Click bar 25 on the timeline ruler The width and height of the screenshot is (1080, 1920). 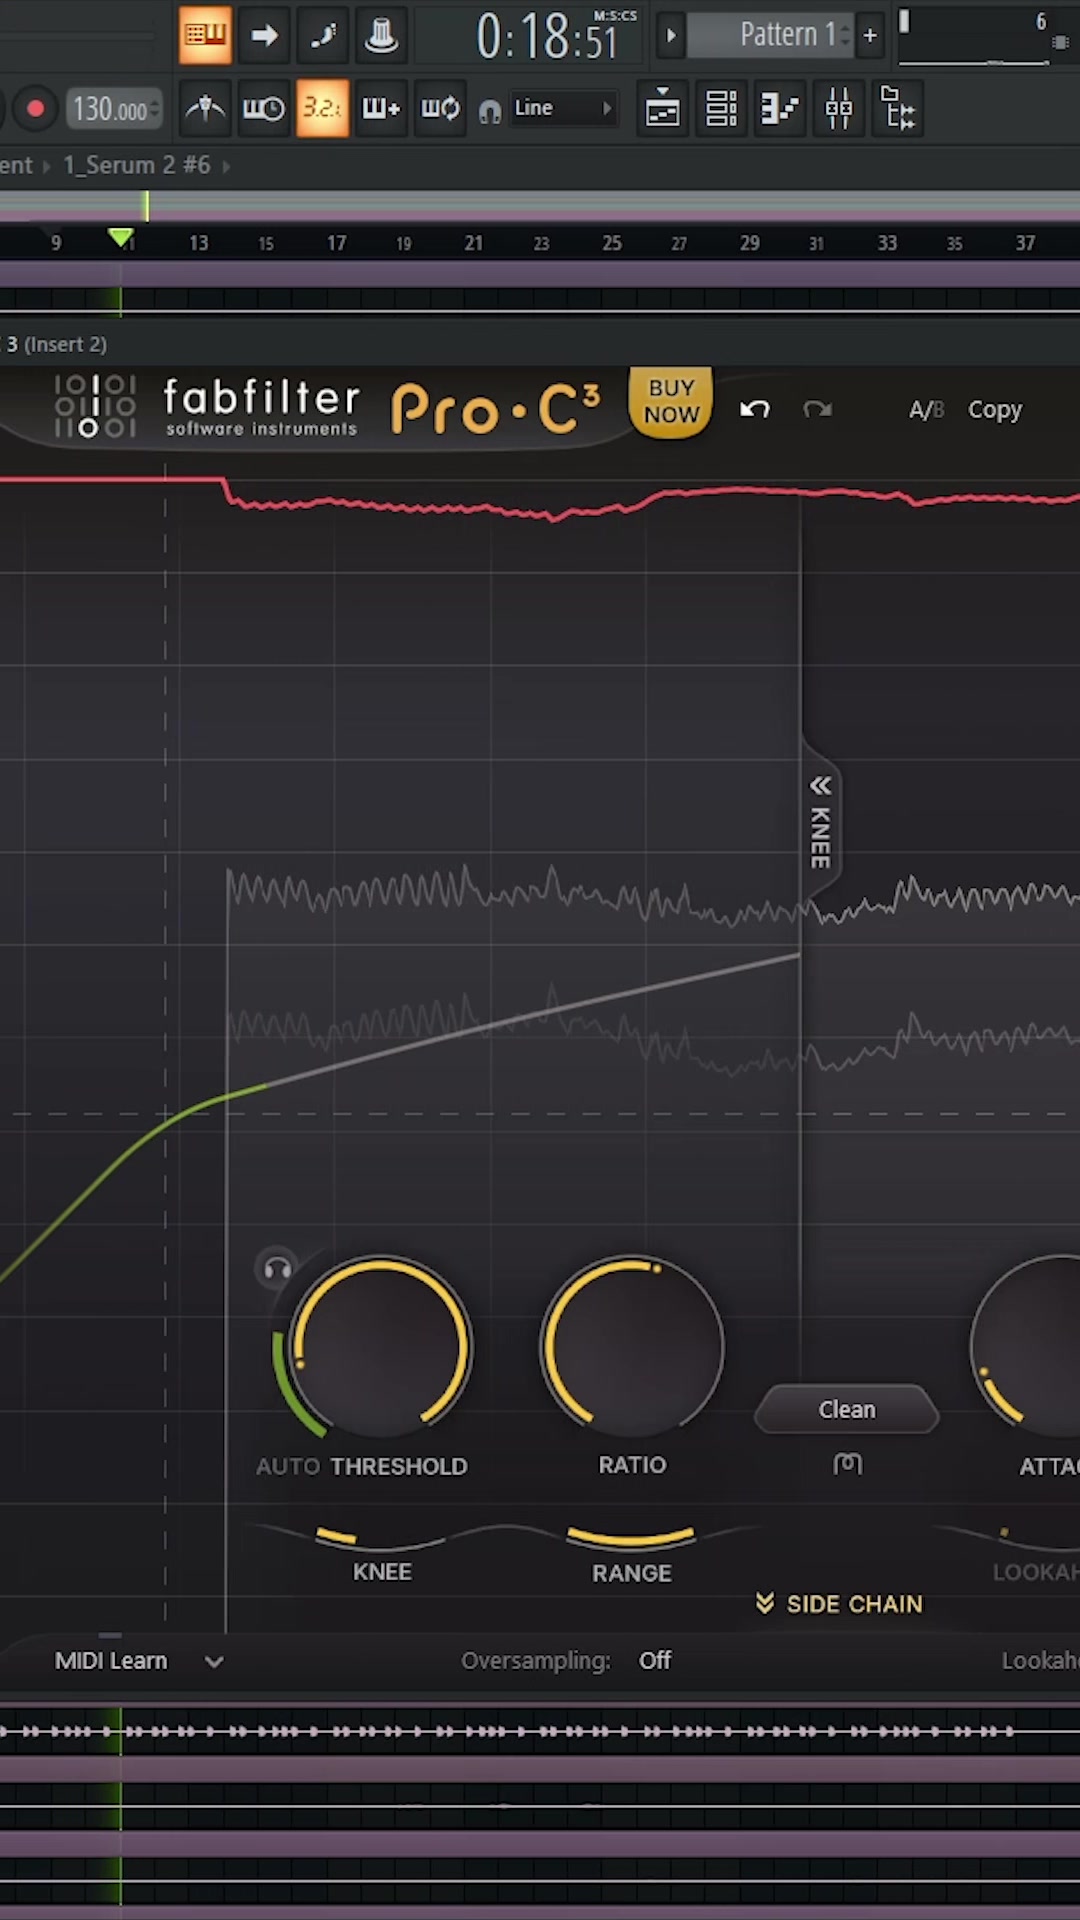click(611, 243)
